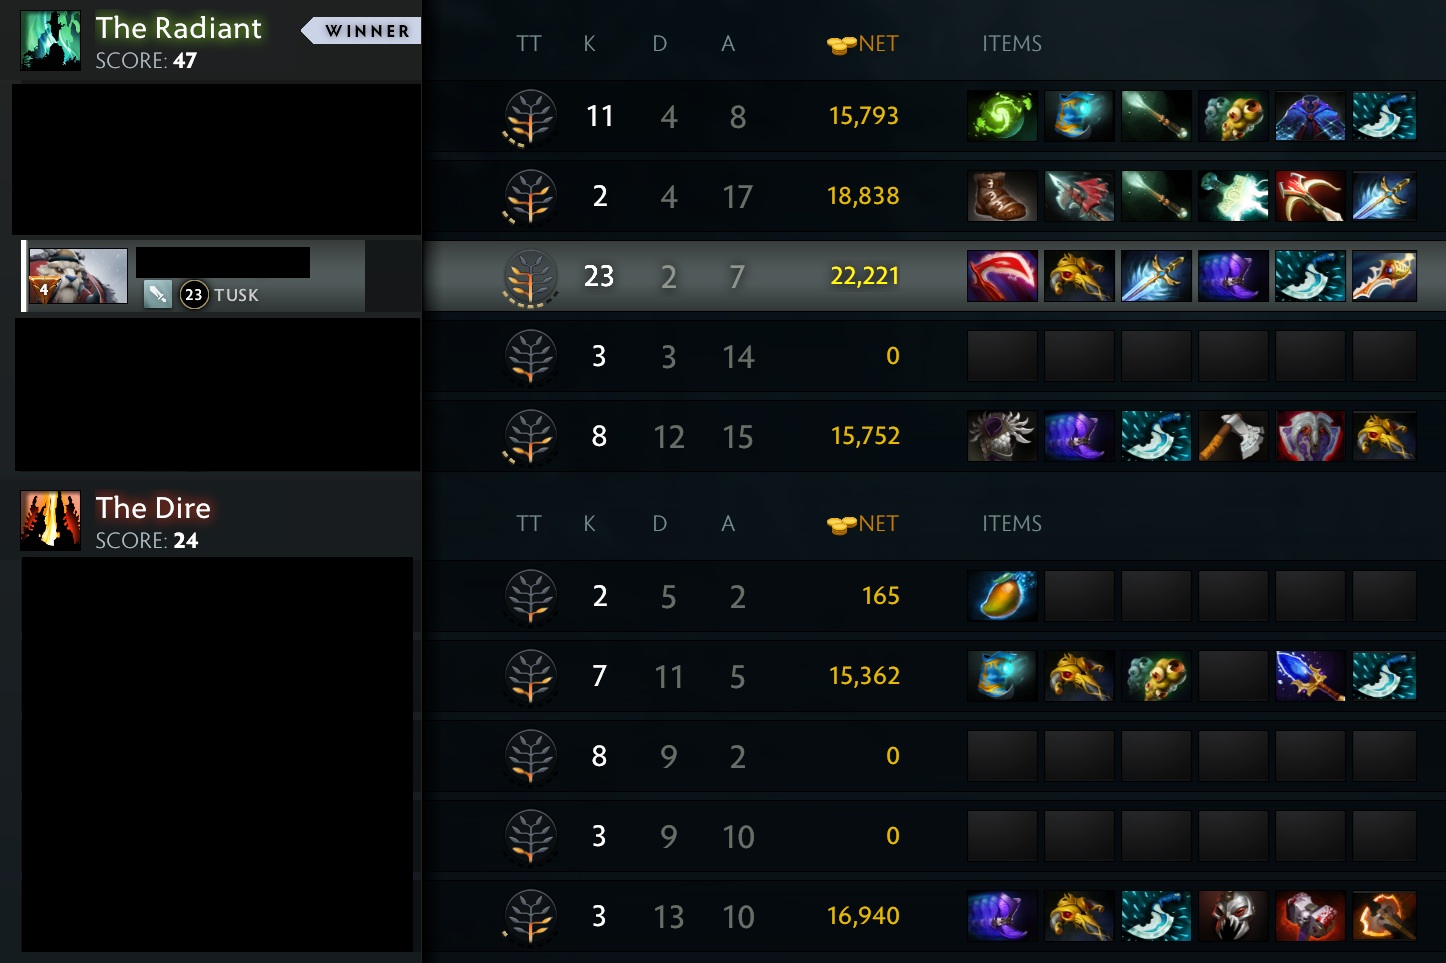Click the Refresher Orb item in first Radiant row
Viewport: 1446px width, 963px height.
pos(1002,116)
